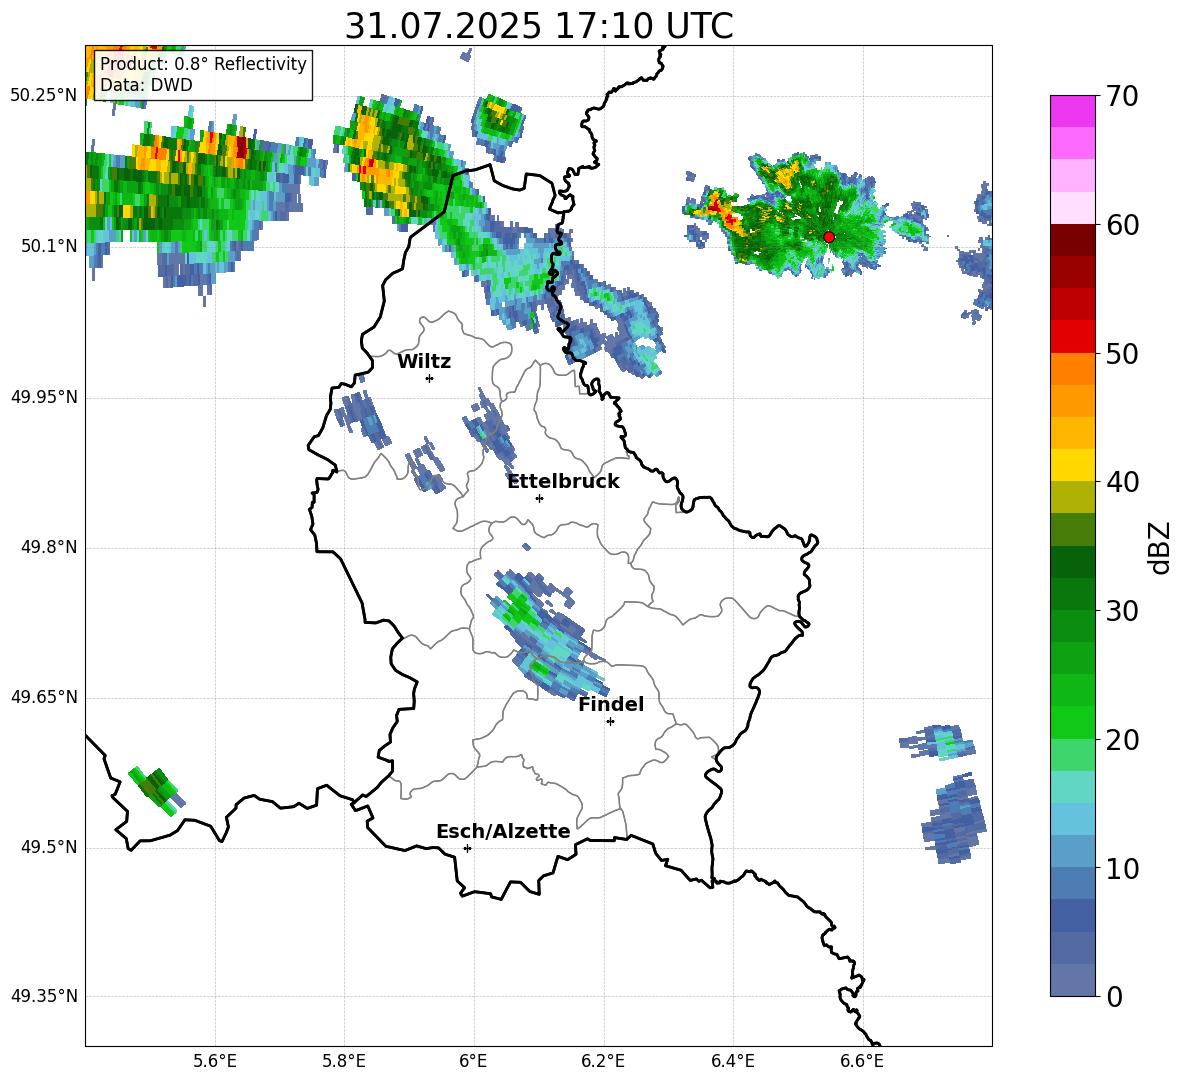Image resolution: width=1184 pixels, height=1081 pixels.
Task: Click the 30 tick on the colorbar
Action: [x=1121, y=611]
